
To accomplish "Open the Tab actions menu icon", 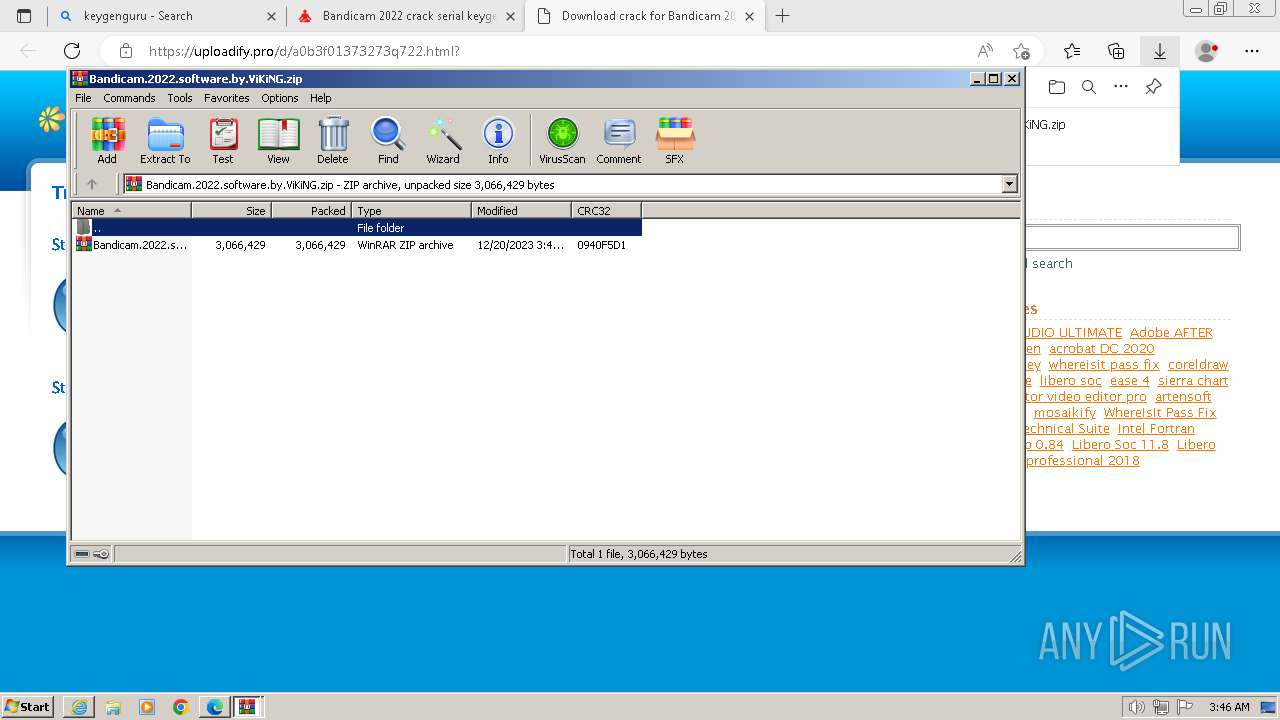I will [x=24, y=16].
